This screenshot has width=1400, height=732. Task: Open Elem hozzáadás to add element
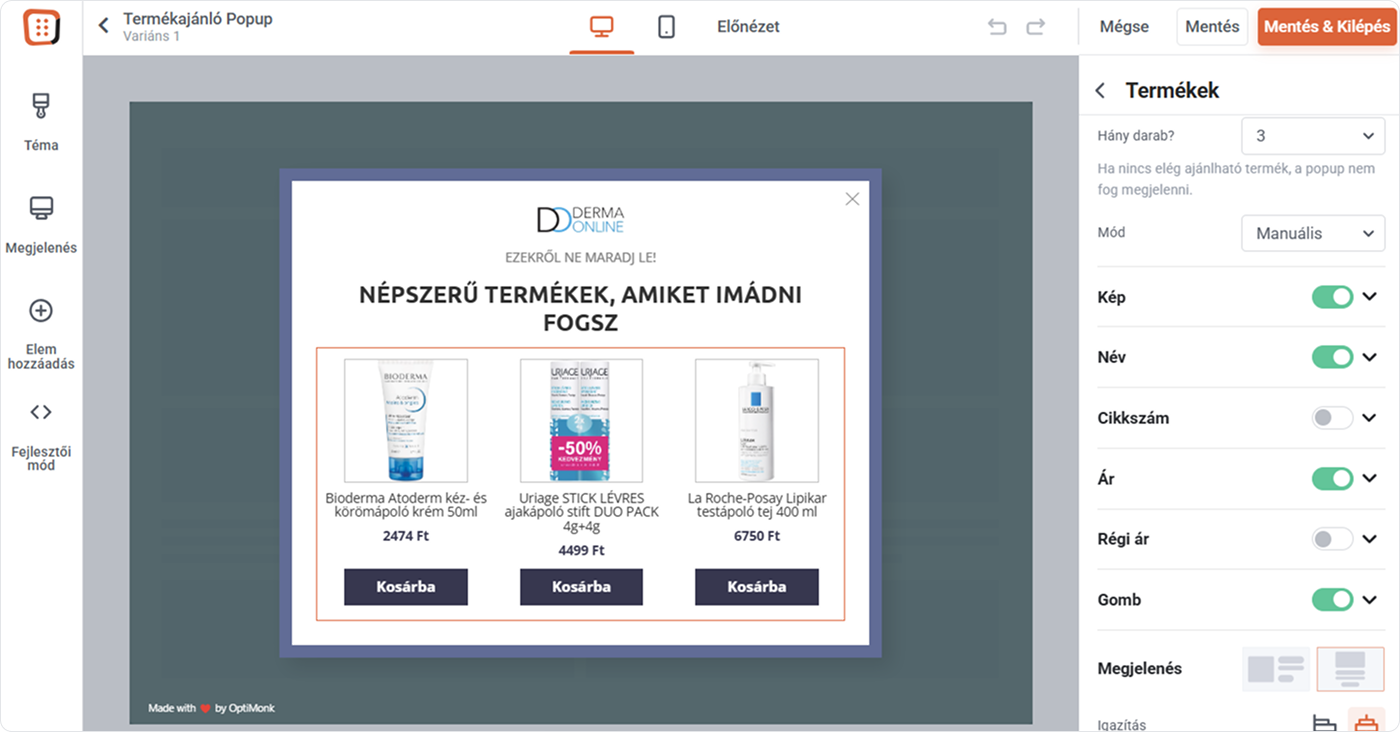tap(41, 334)
